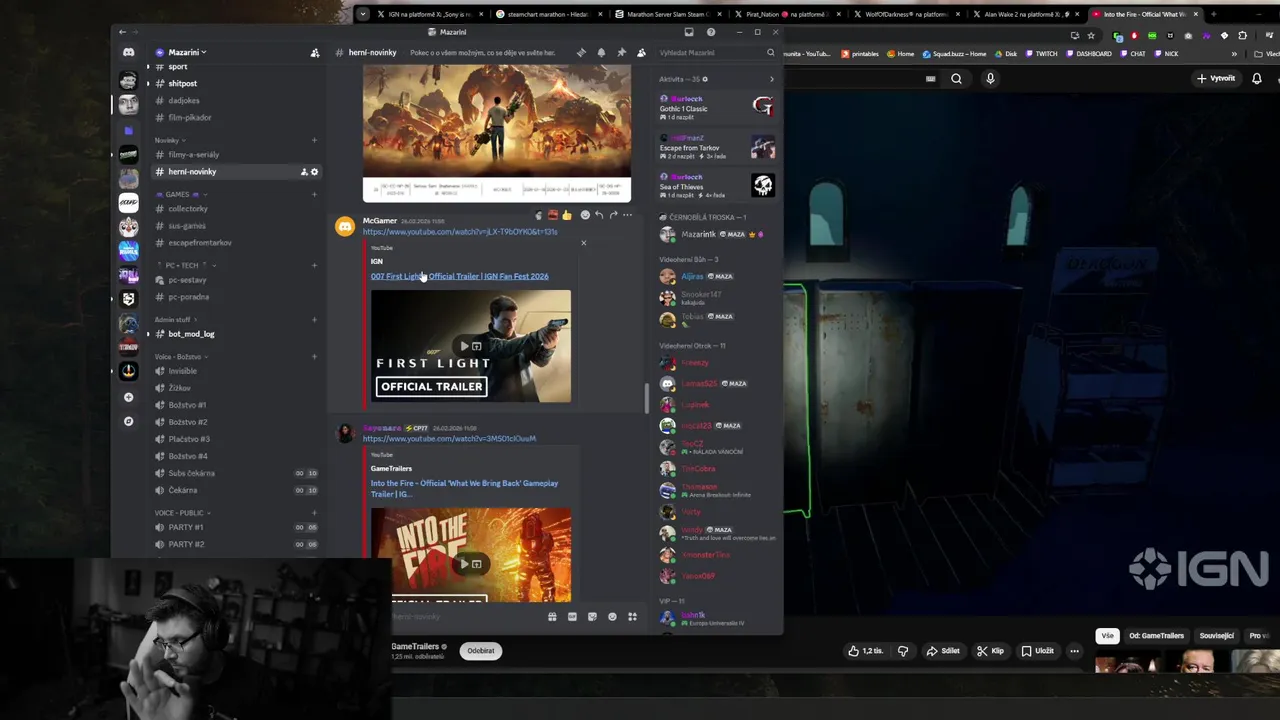The height and width of the screenshot is (720, 1280).
Task: Dismiss the 007 First Light embed with X
Action: 584,243
